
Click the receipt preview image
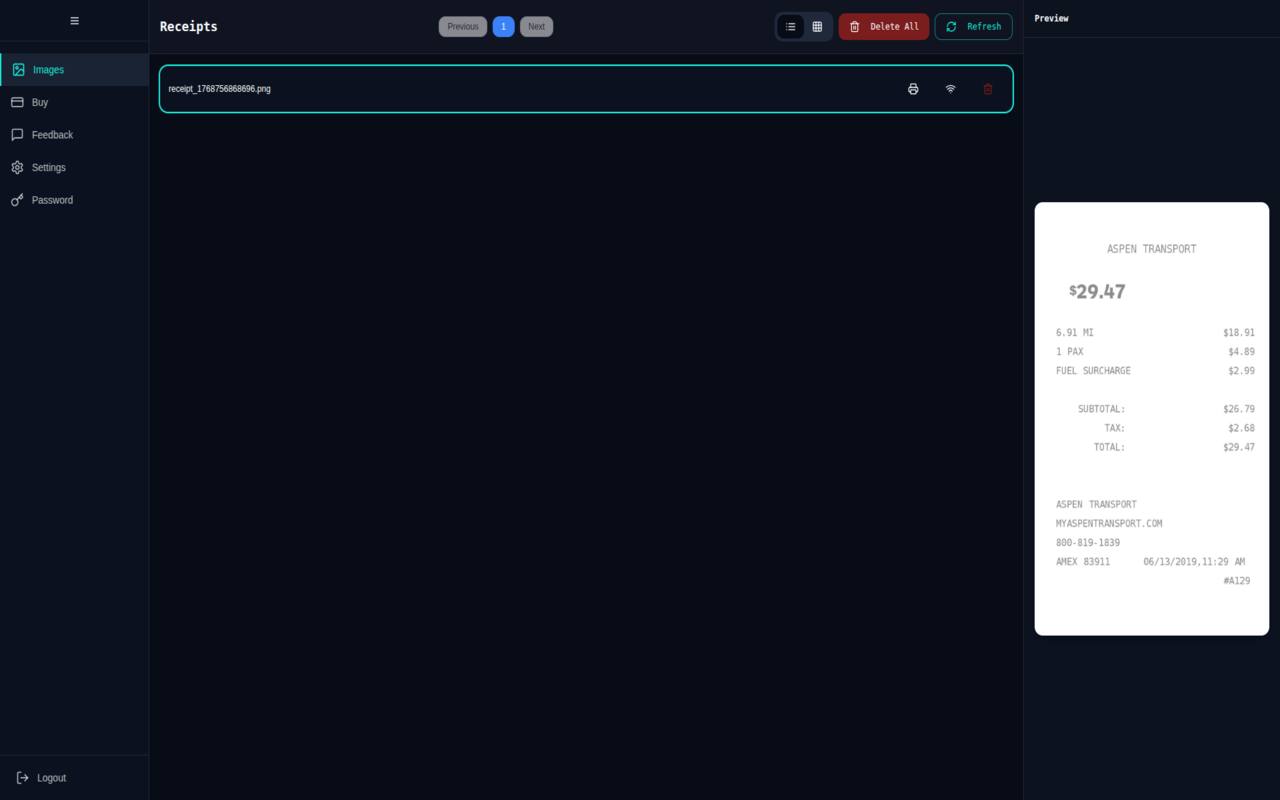[1152, 419]
